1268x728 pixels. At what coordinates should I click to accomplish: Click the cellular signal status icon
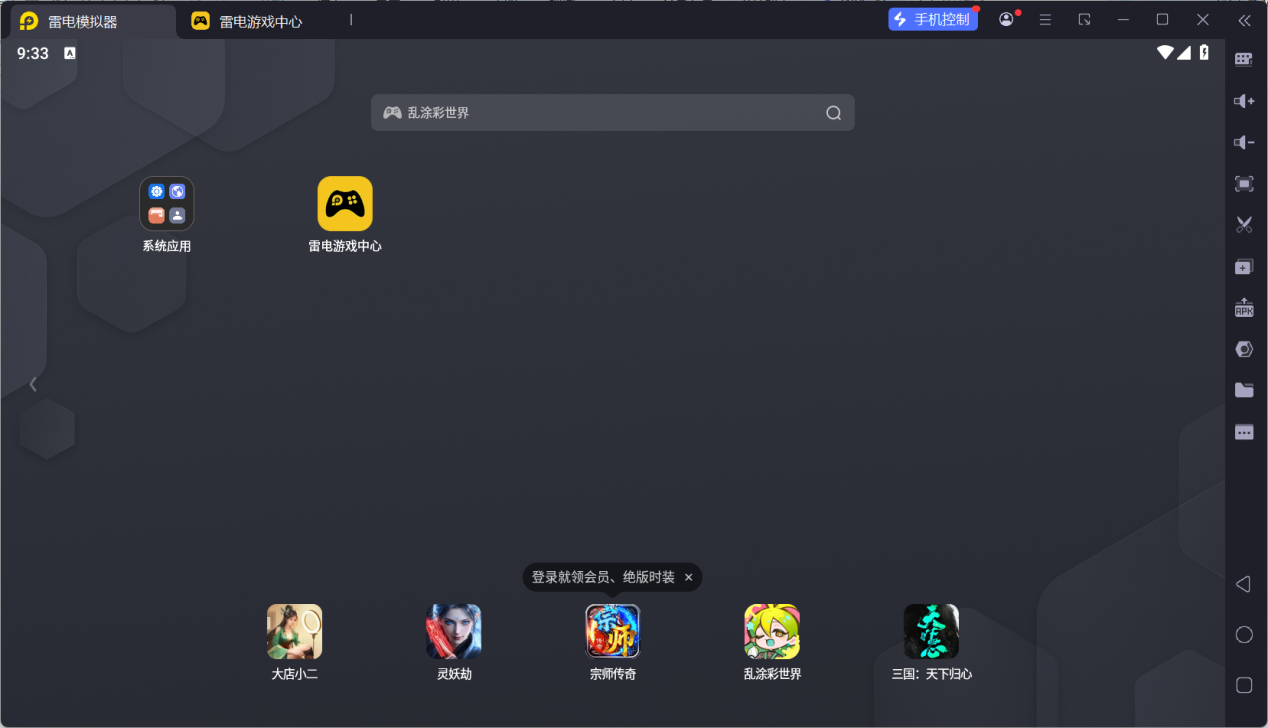pos(1184,53)
